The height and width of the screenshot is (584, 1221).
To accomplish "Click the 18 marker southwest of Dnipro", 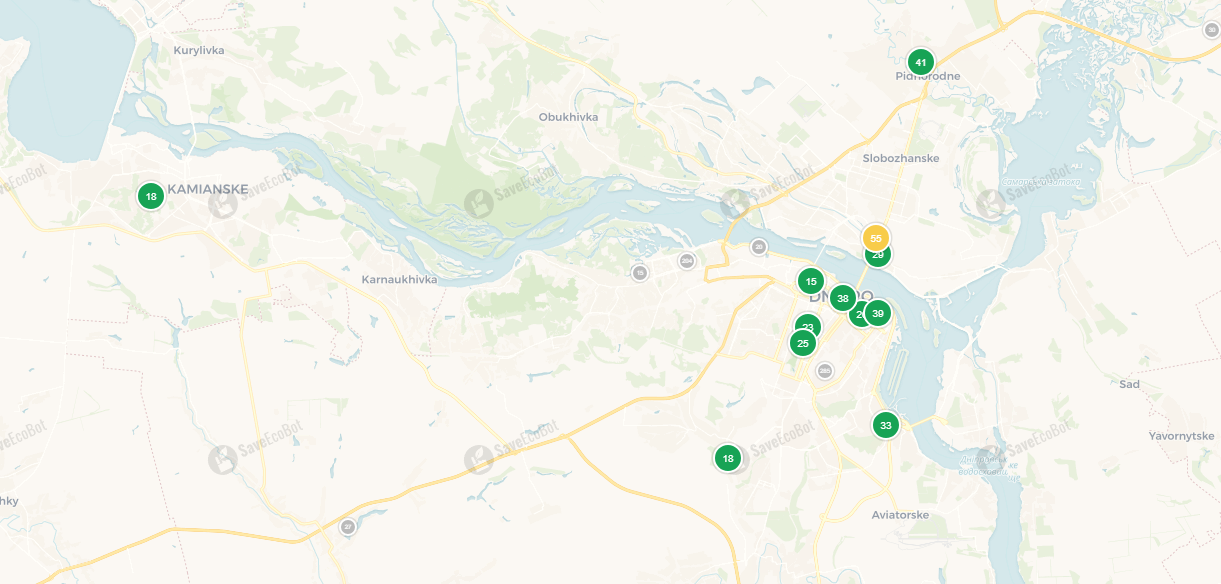I will 728,458.
